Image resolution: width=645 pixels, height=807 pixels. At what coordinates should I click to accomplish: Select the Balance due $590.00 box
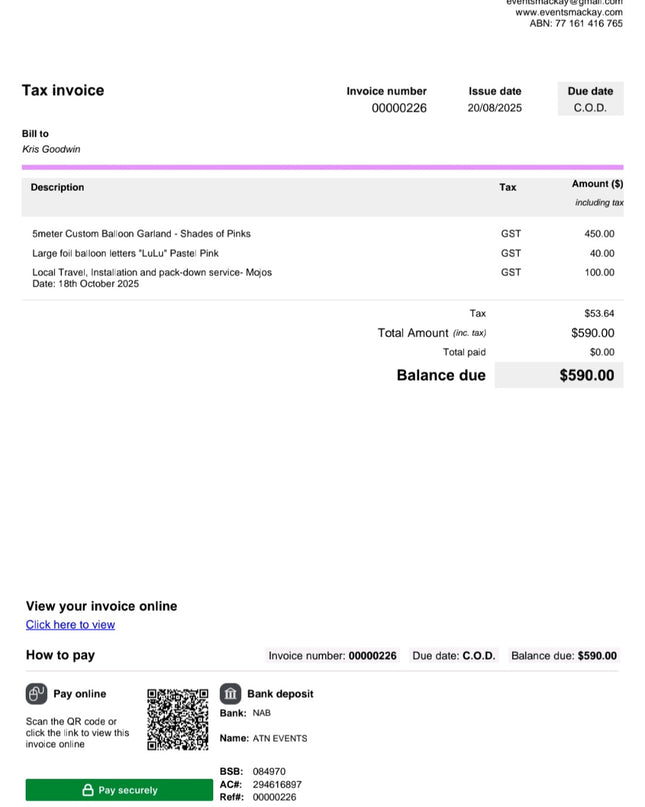[x=559, y=375]
